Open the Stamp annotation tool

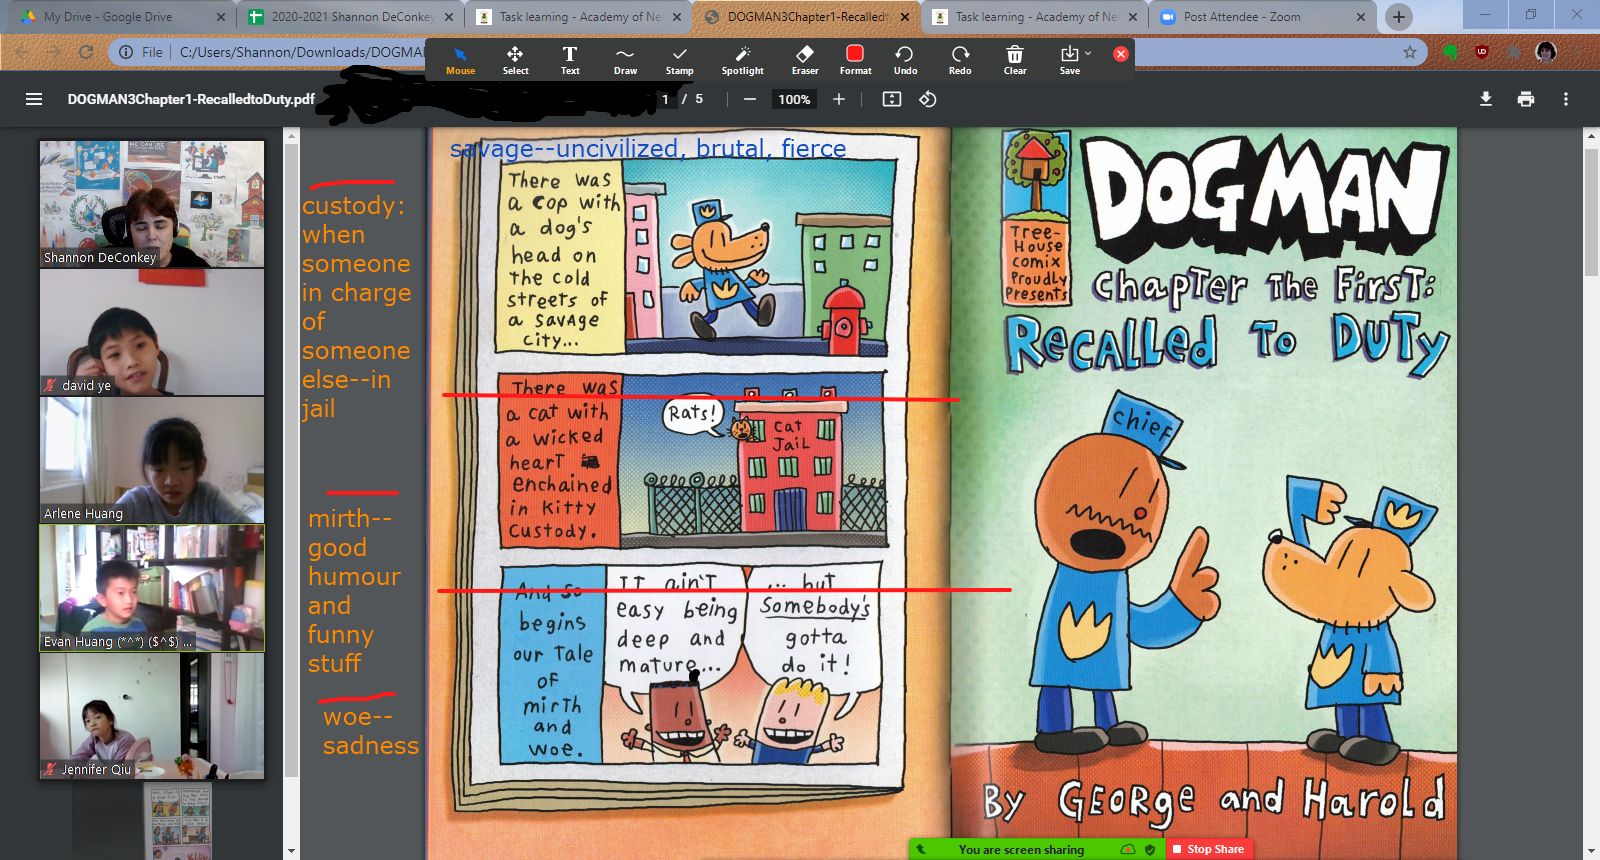pyautogui.click(x=680, y=60)
